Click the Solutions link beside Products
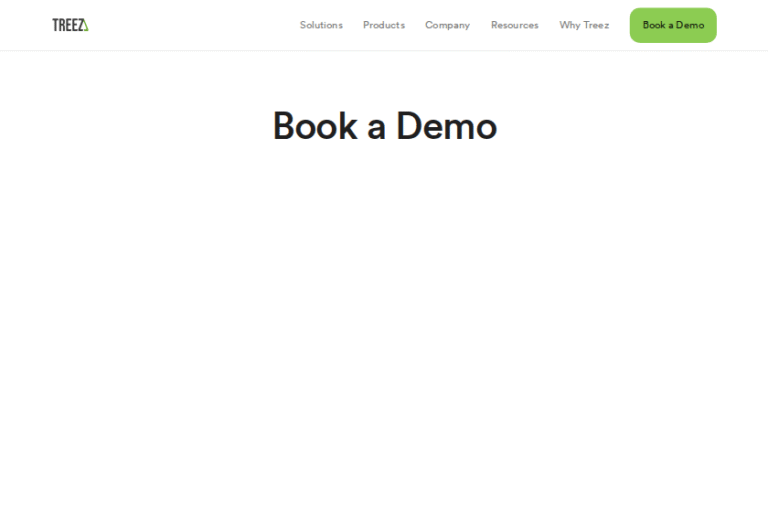Viewport: 768px width, 512px height. click(321, 25)
